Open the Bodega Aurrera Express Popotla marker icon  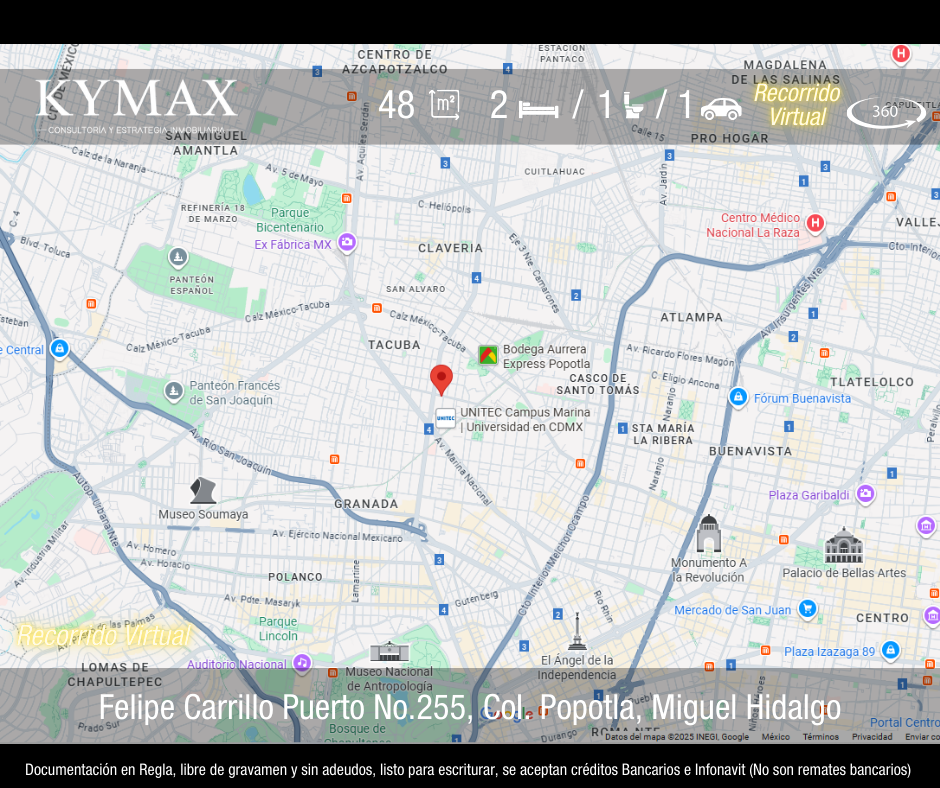tap(488, 356)
